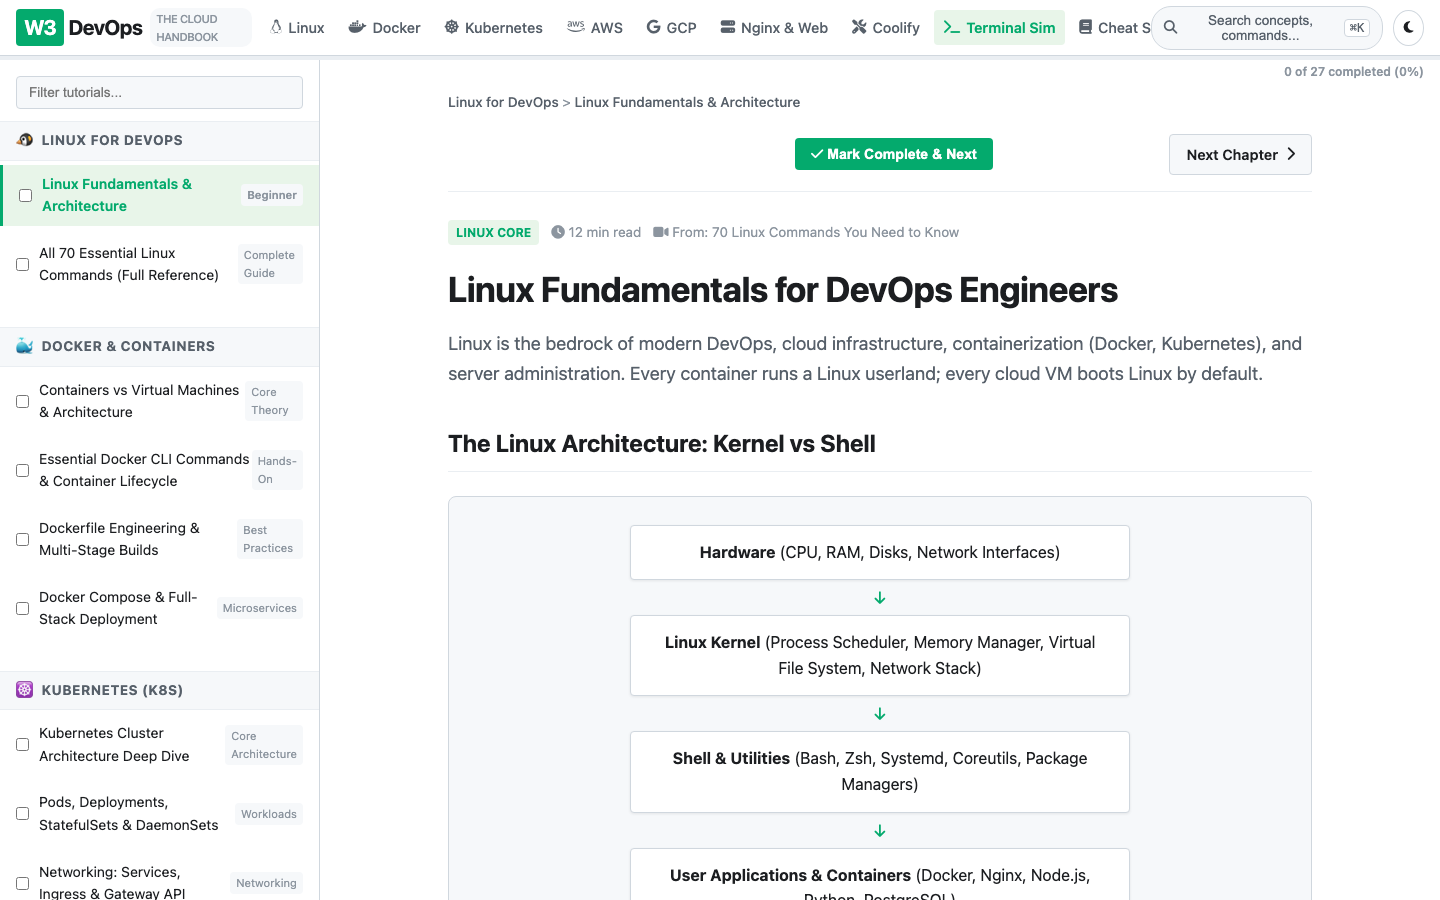The image size is (1440, 900).
Task: Collapse the DOCKER & CONTAINERS section
Action: pyautogui.click(x=160, y=346)
